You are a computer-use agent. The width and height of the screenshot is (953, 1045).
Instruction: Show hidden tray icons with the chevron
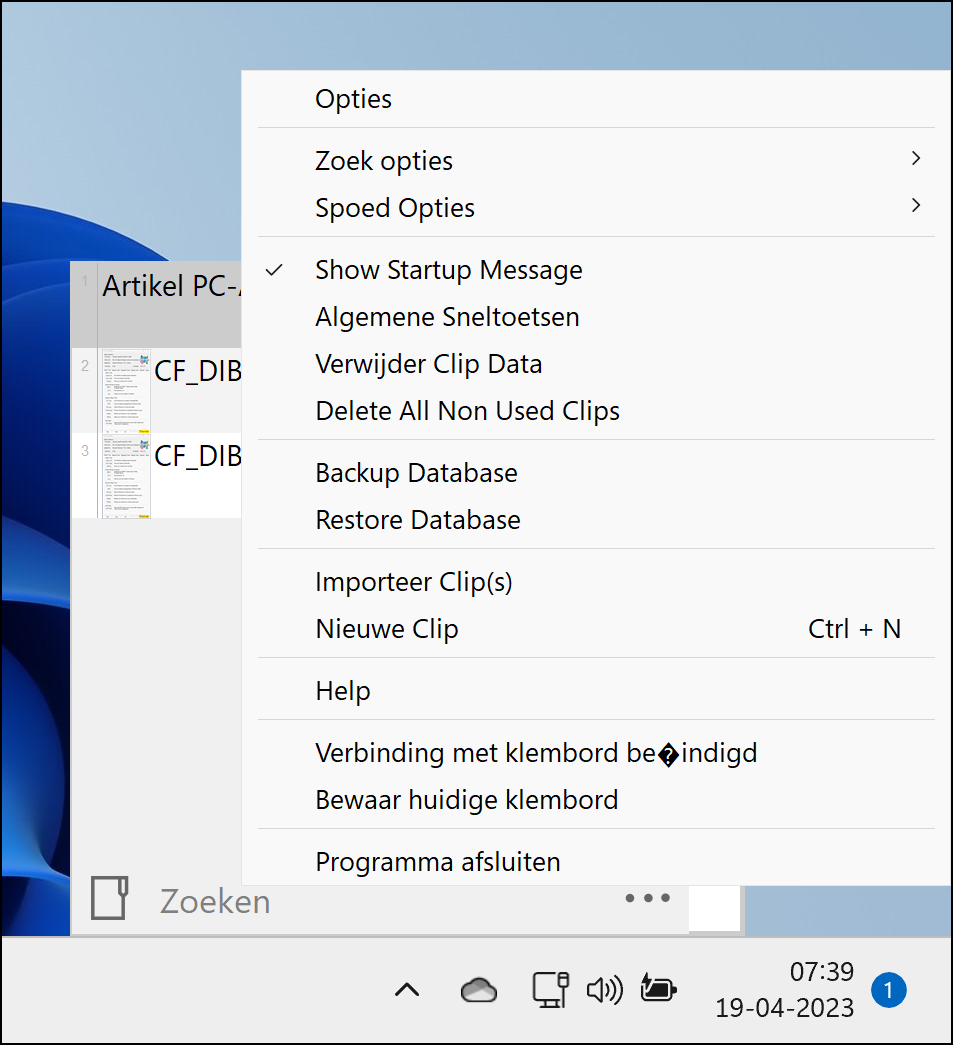[407, 990]
